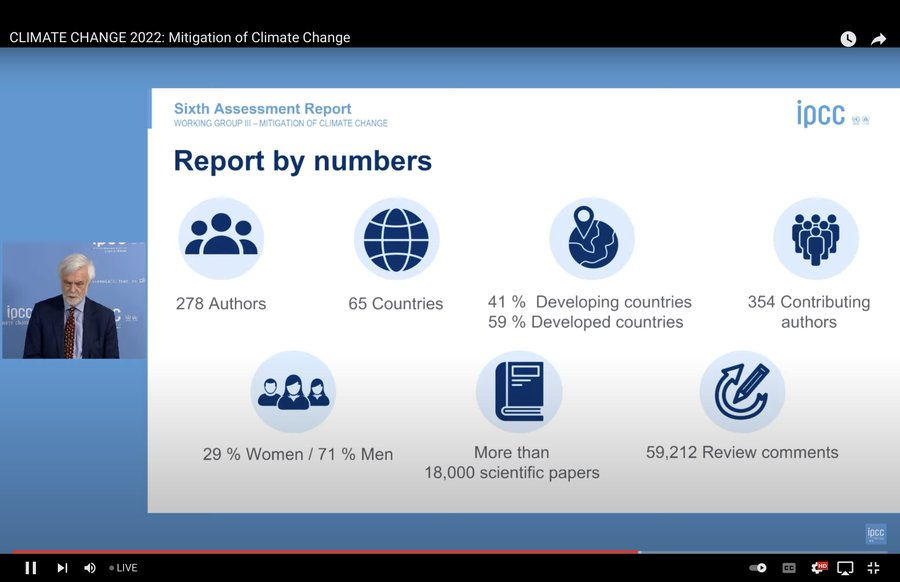Click '354 Contributing authors' text
The image size is (900, 582).
coord(809,312)
